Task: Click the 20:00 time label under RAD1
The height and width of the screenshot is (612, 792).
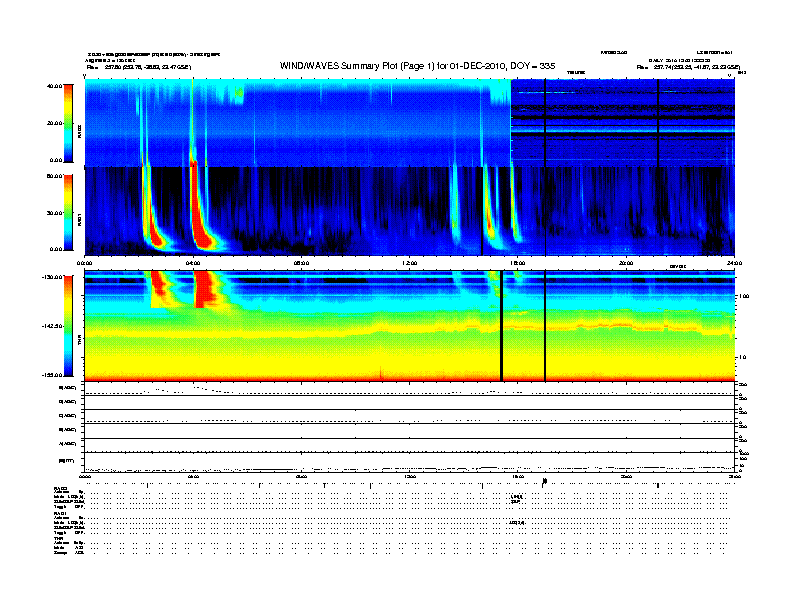Action: click(x=626, y=263)
